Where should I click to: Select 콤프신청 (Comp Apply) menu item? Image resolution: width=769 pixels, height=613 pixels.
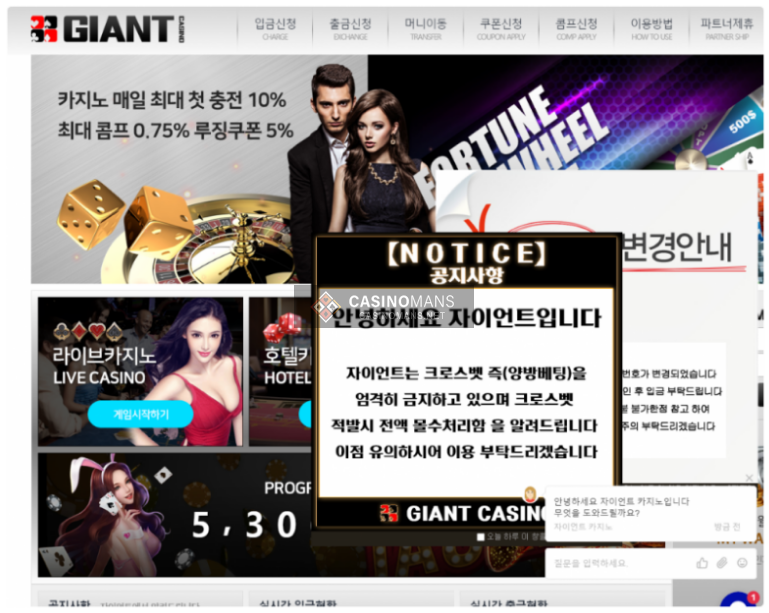576,29
